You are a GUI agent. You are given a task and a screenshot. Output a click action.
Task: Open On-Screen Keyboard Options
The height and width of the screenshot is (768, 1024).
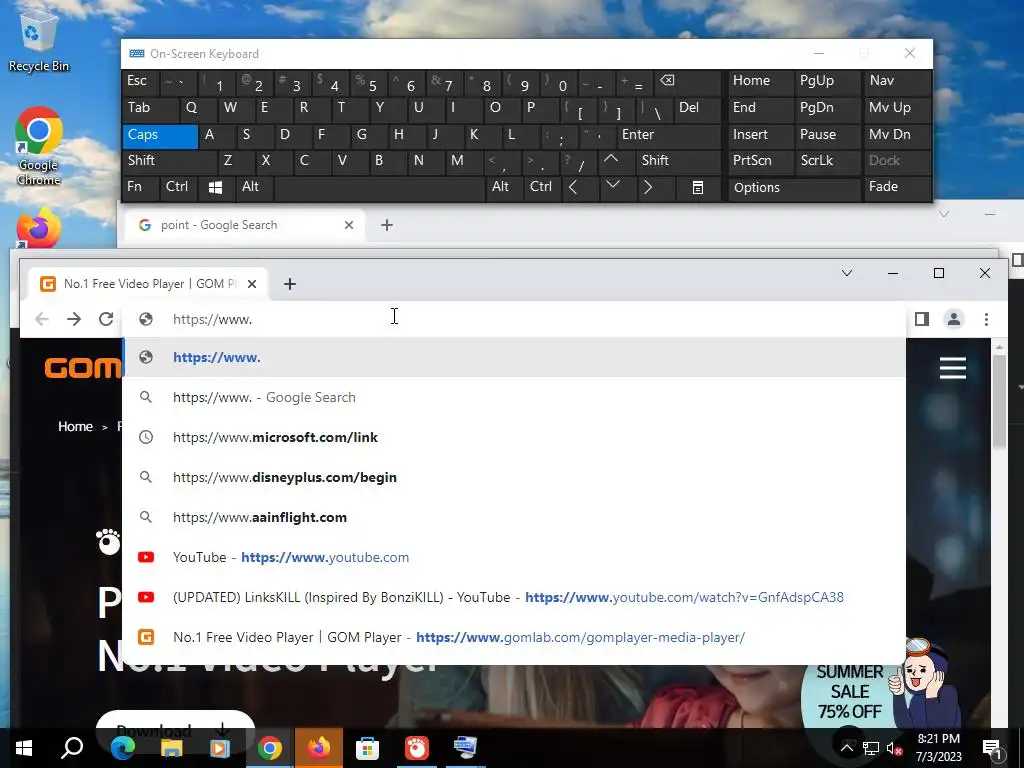click(x=793, y=187)
